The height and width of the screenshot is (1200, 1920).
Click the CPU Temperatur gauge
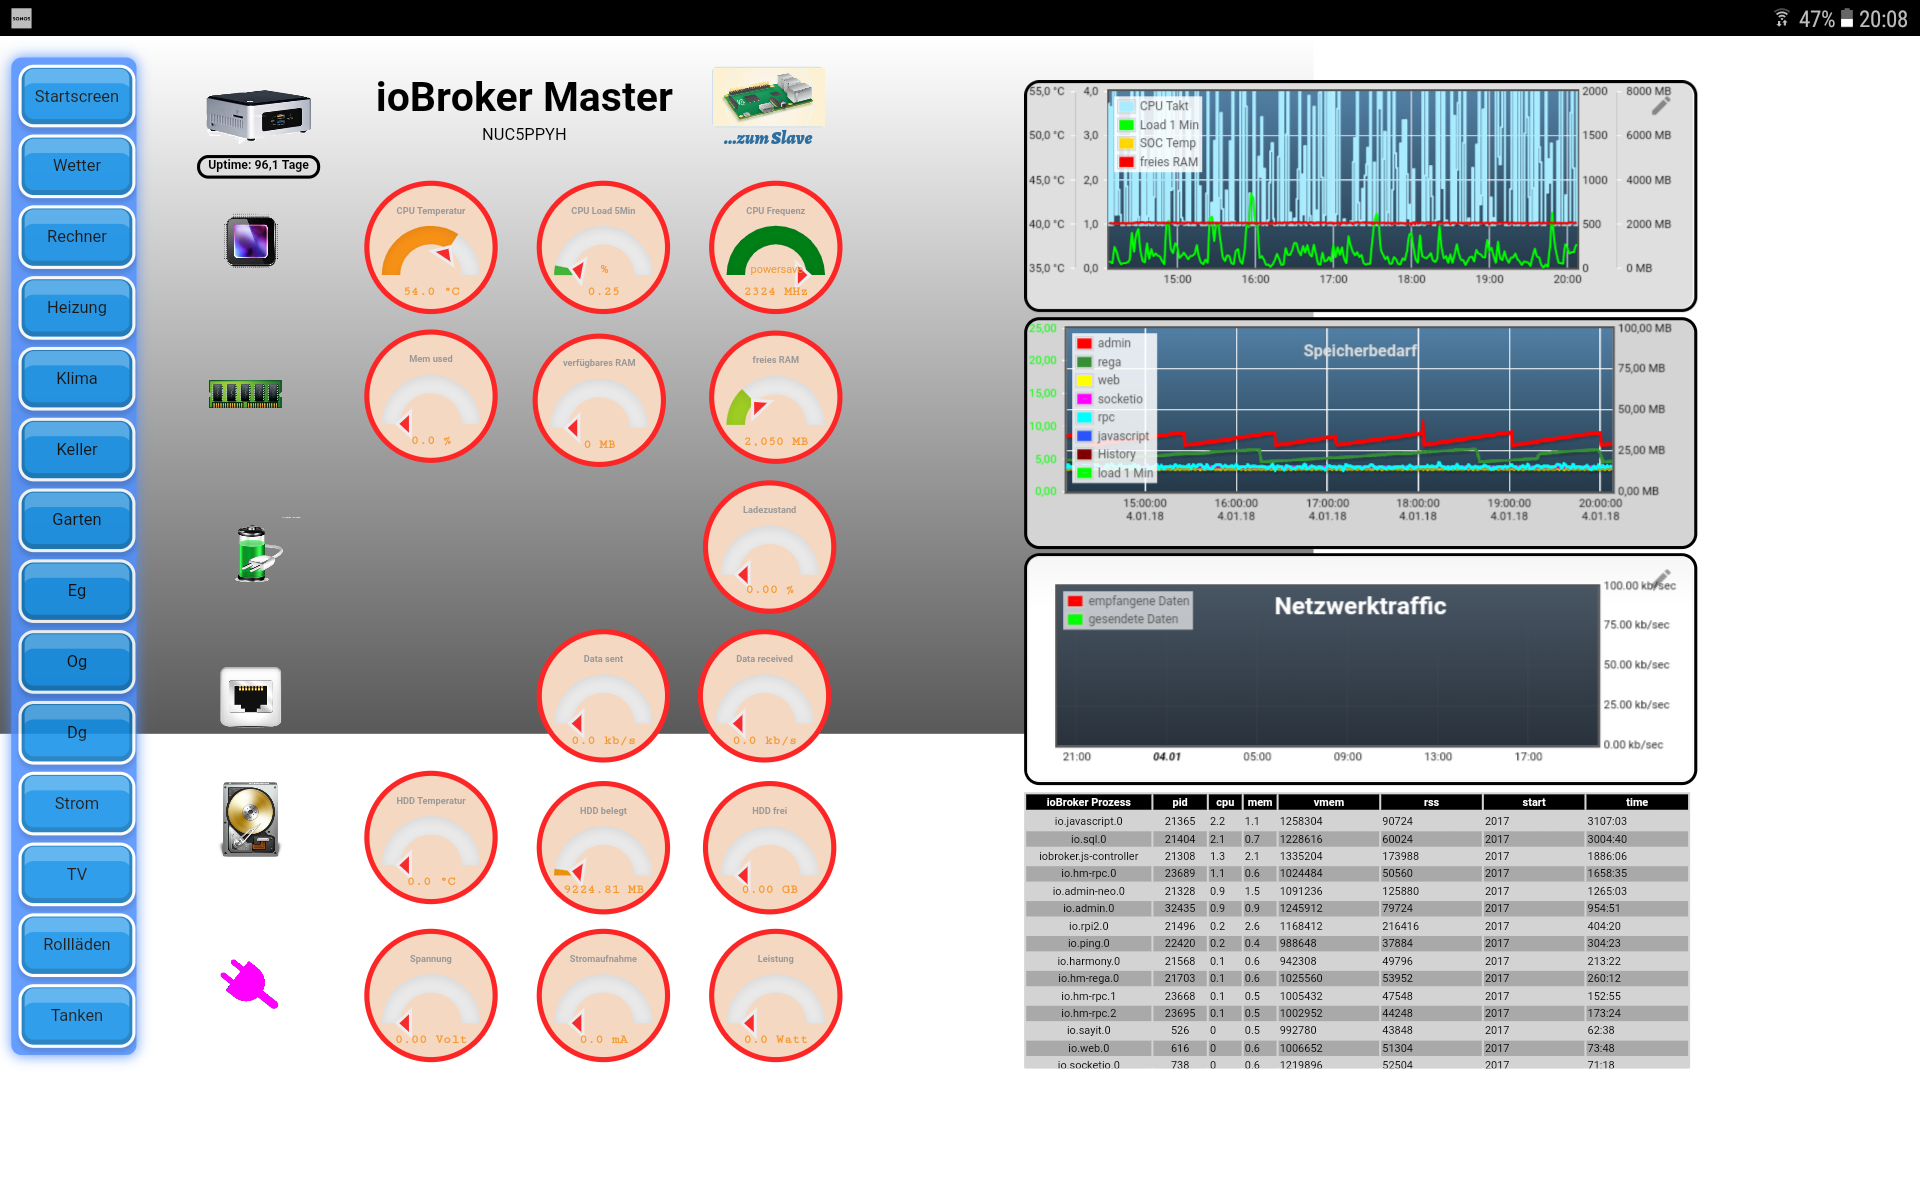pyautogui.click(x=431, y=247)
